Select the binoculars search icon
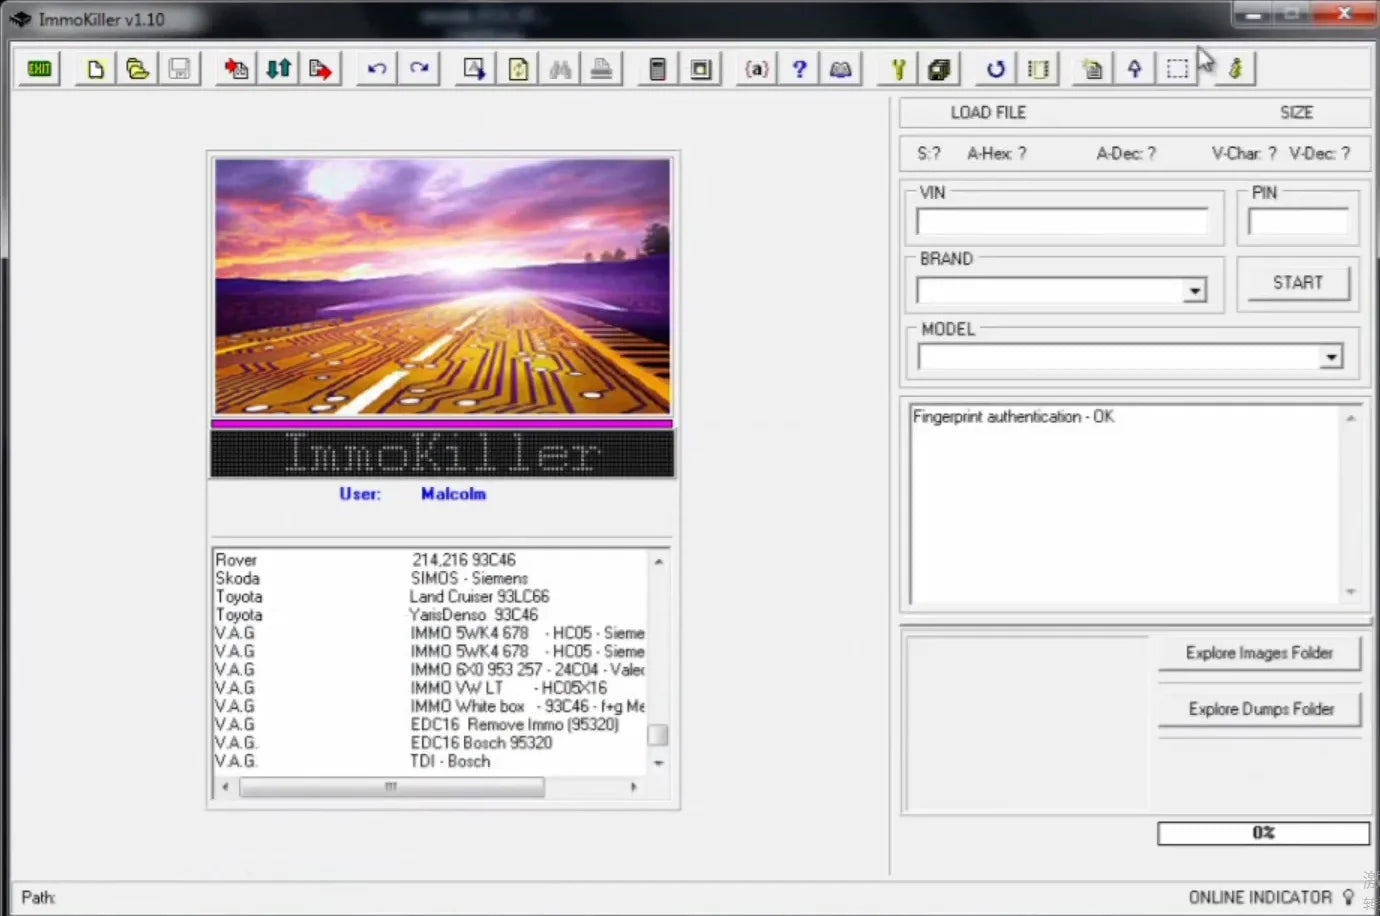 559,68
